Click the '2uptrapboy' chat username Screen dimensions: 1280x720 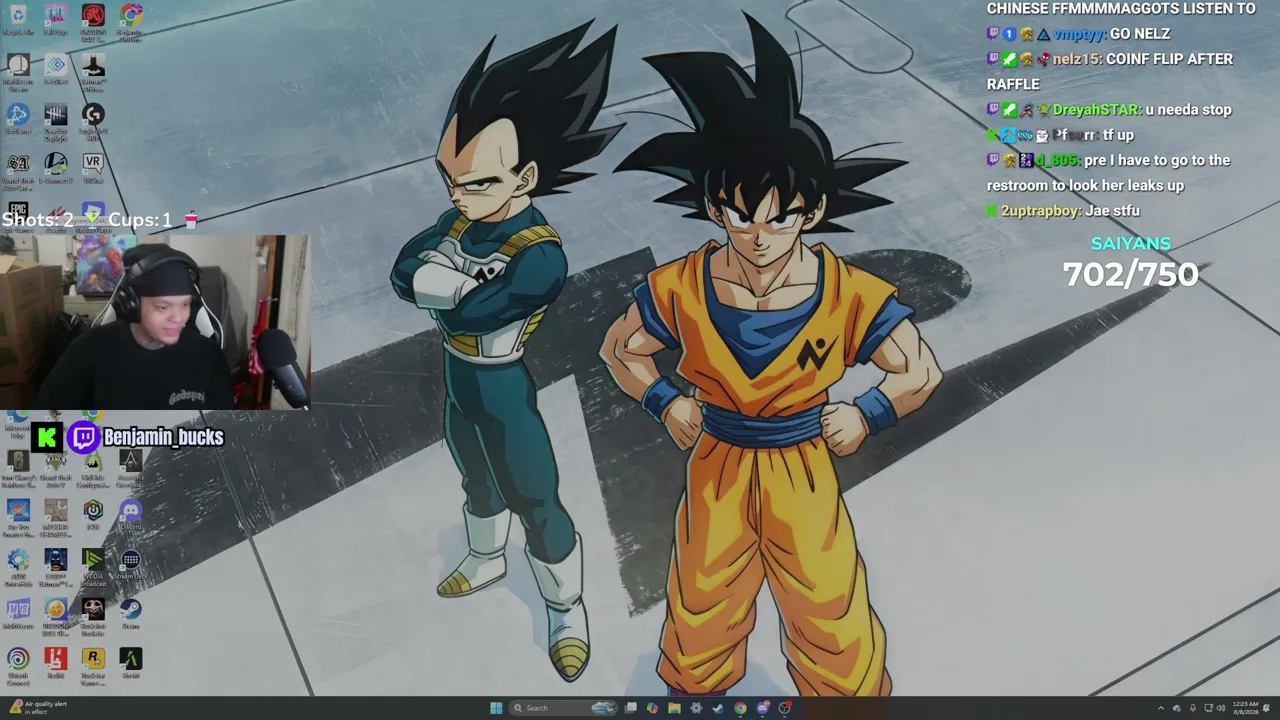(x=1041, y=211)
